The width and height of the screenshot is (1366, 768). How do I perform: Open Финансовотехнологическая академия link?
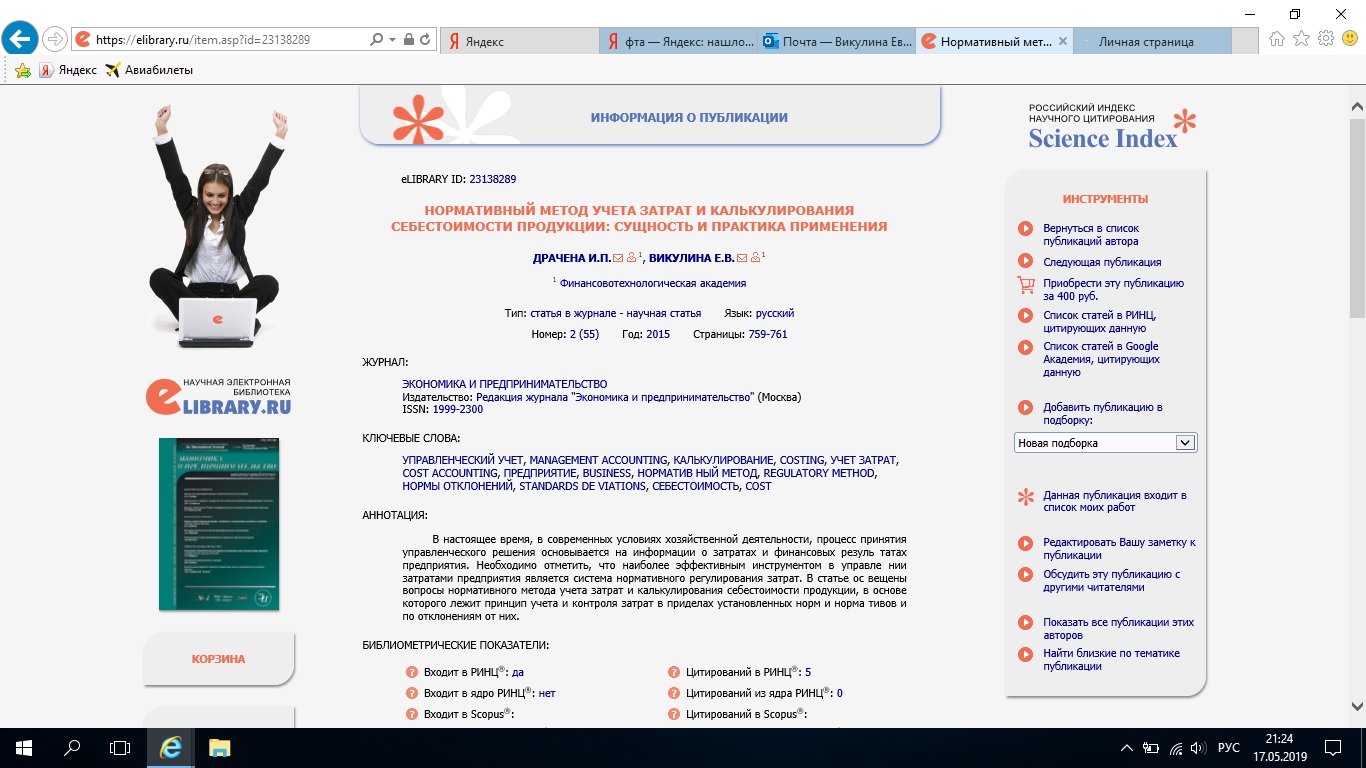(653, 283)
